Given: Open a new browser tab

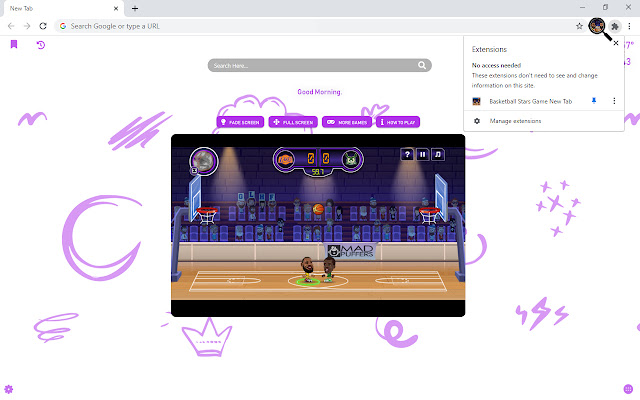Looking at the screenshot, I should [135, 8].
